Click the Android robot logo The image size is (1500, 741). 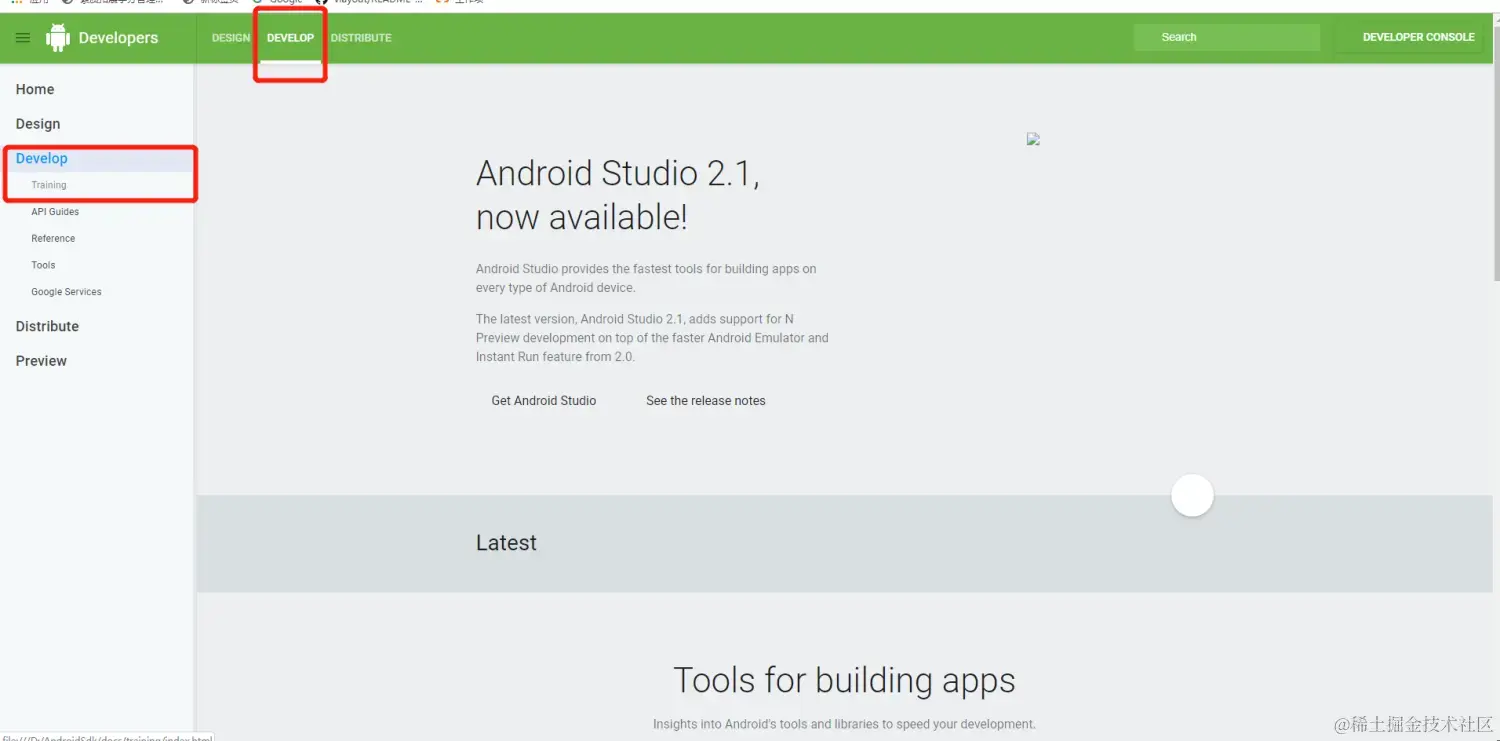pos(58,38)
